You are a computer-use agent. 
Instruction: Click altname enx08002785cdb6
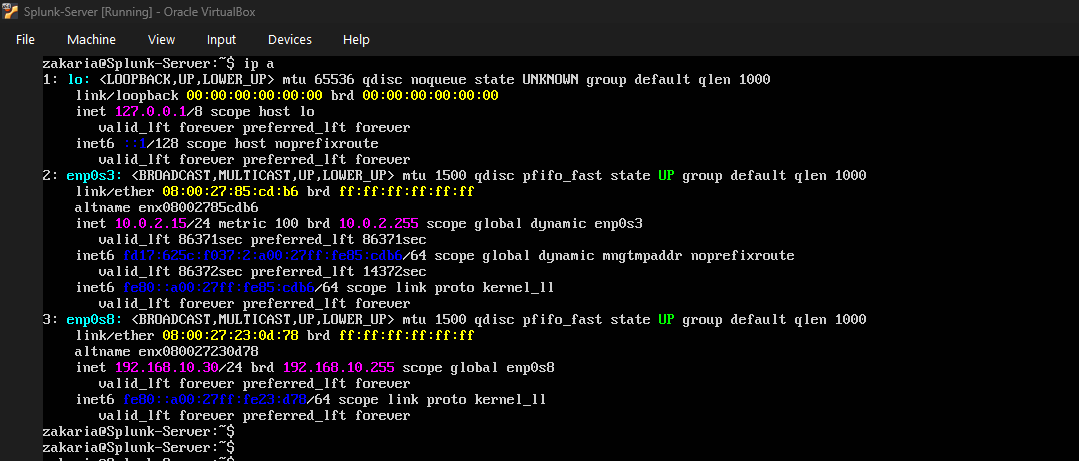pyautogui.click(x=167, y=208)
